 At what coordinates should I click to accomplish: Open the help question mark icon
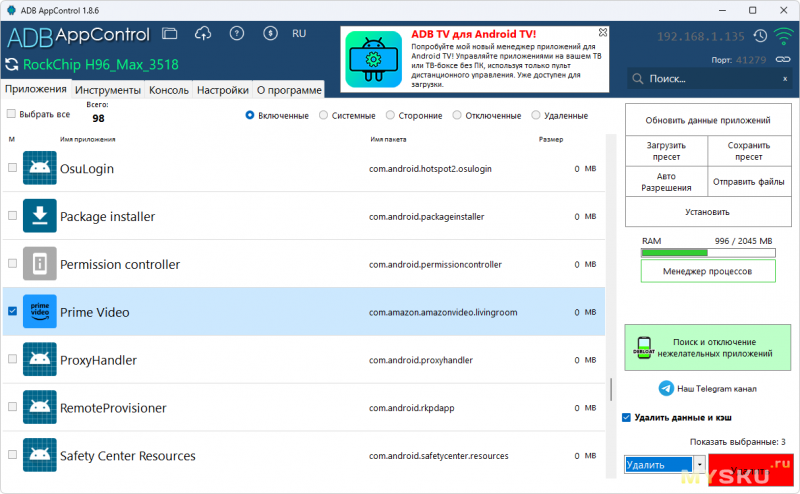pos(237,34)
